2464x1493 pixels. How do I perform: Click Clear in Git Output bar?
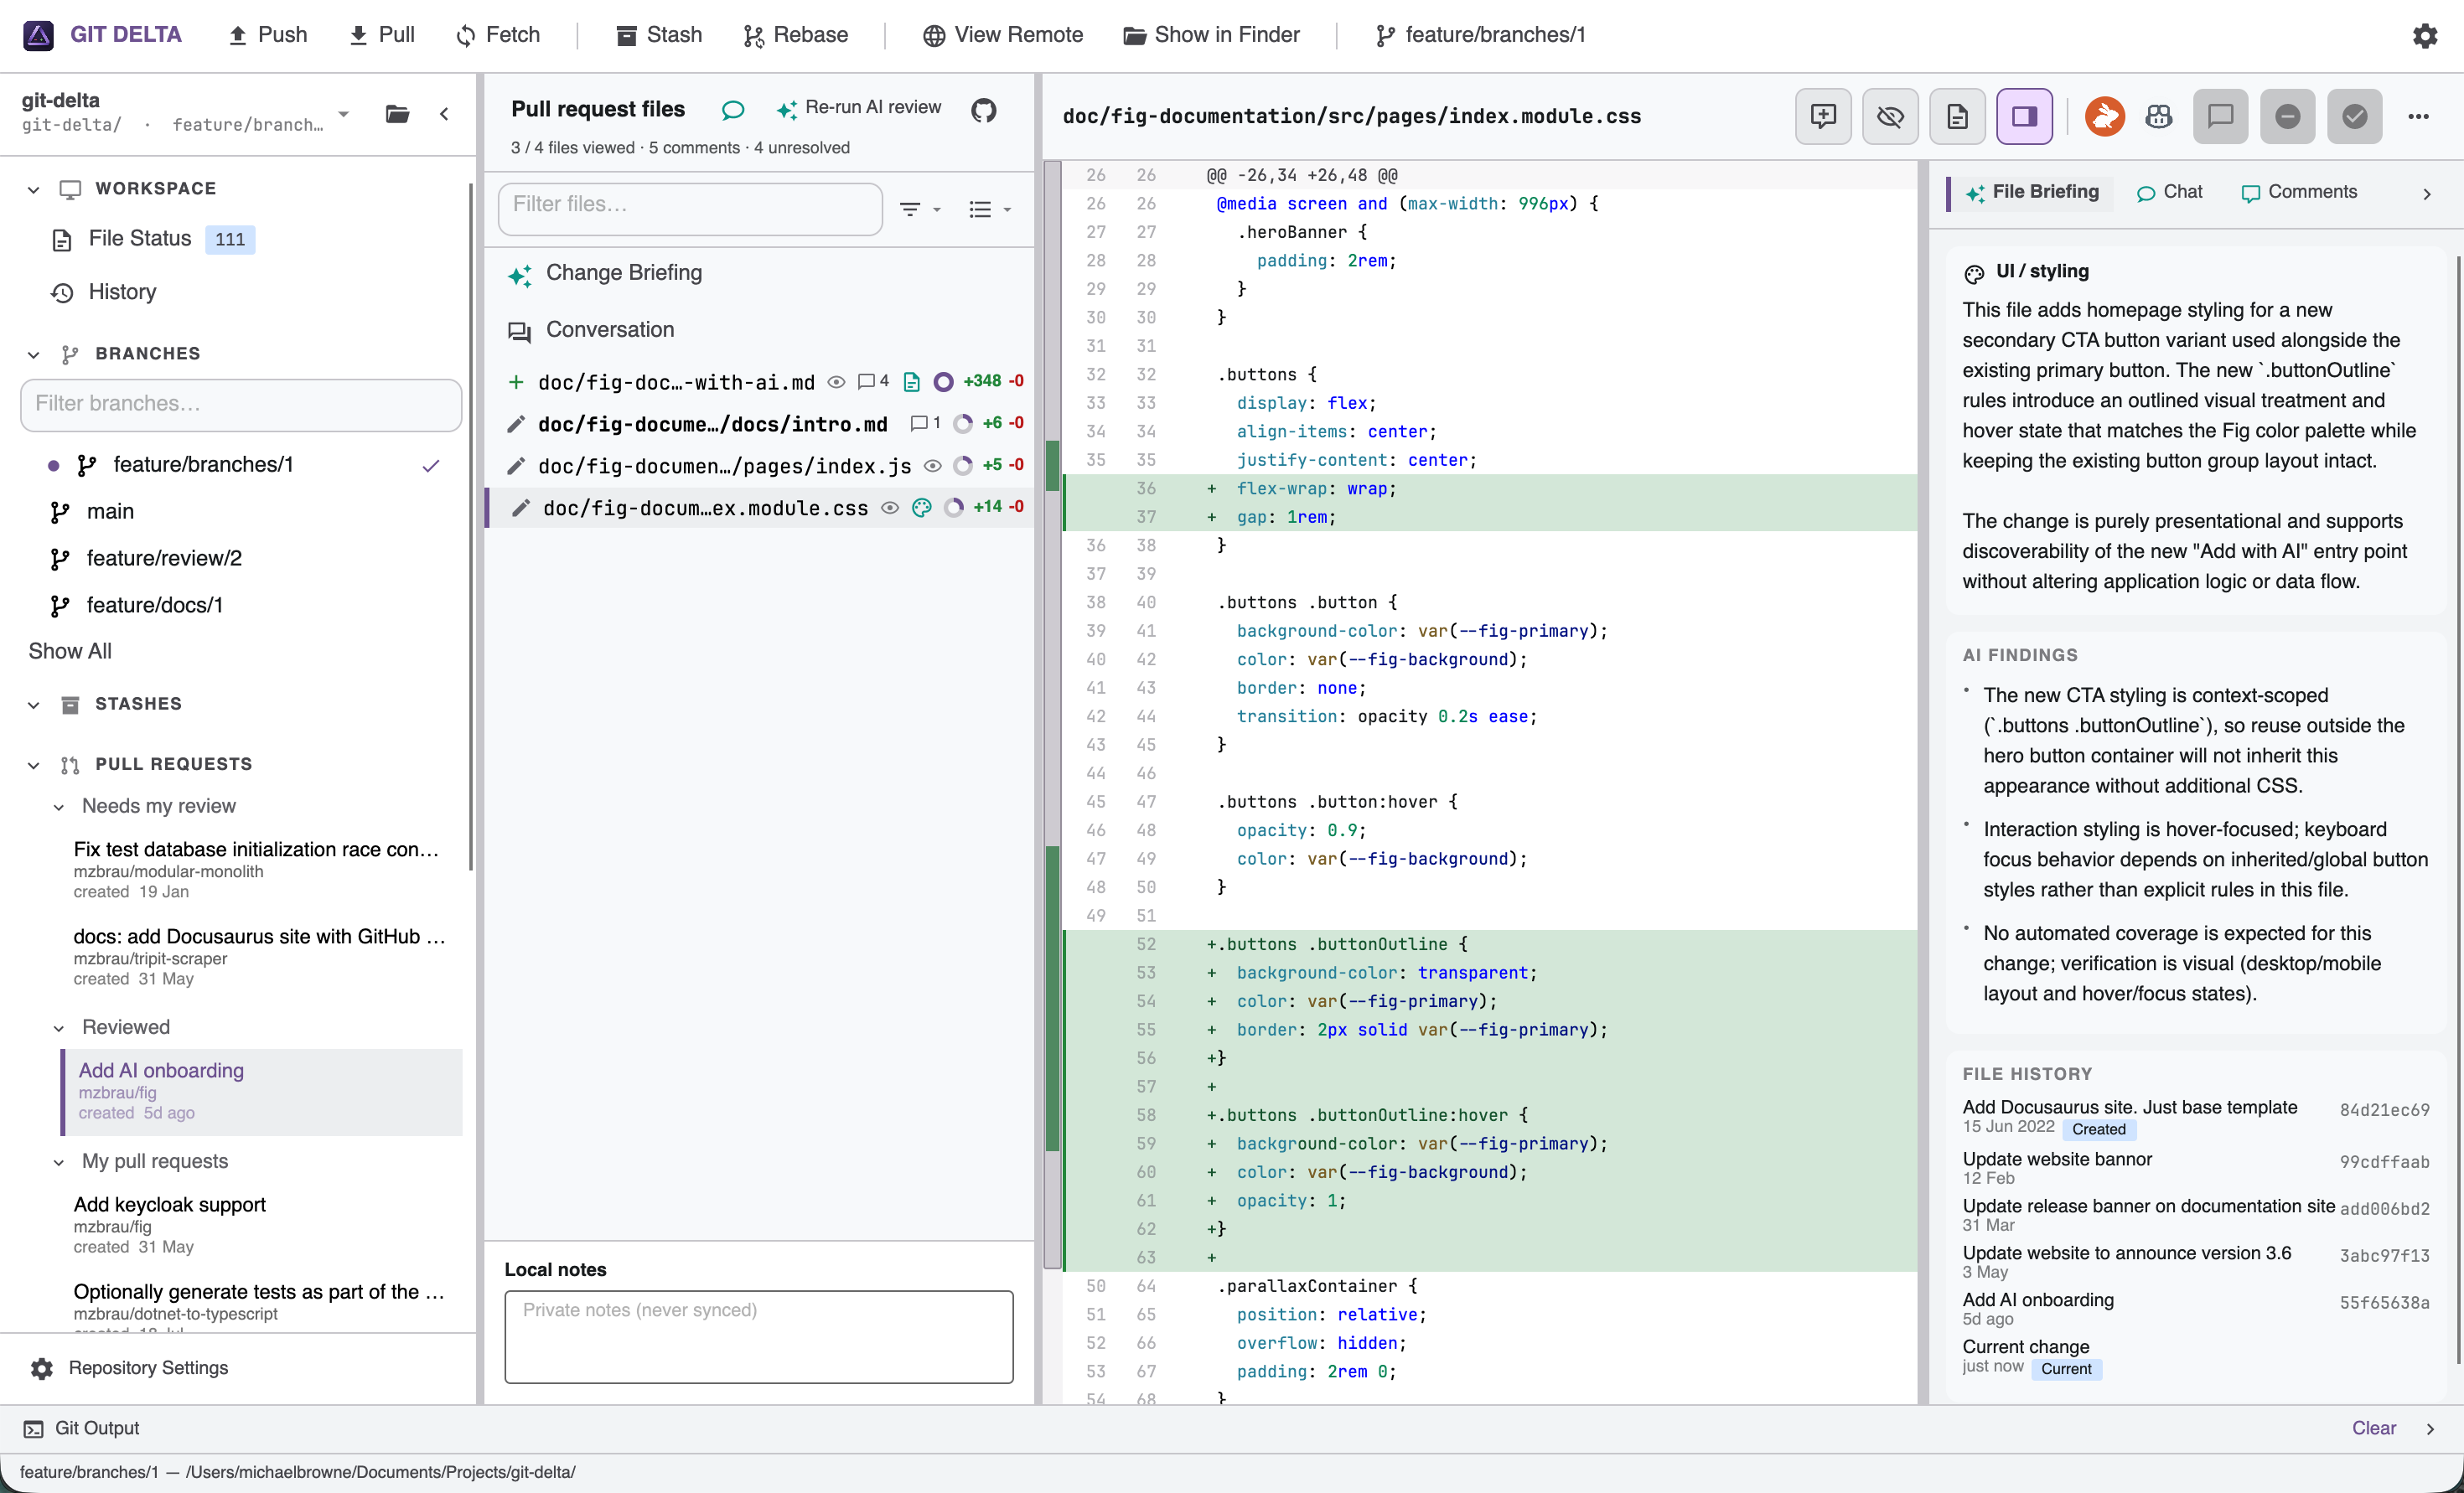[2373, 1428]
